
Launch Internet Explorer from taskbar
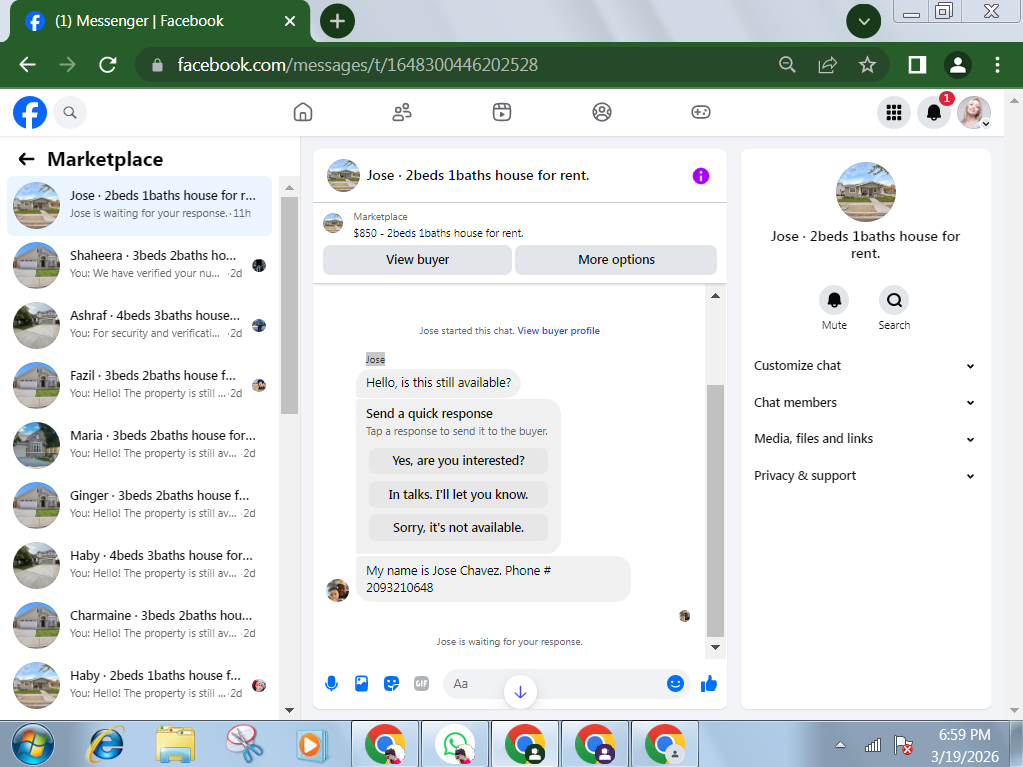106,745
